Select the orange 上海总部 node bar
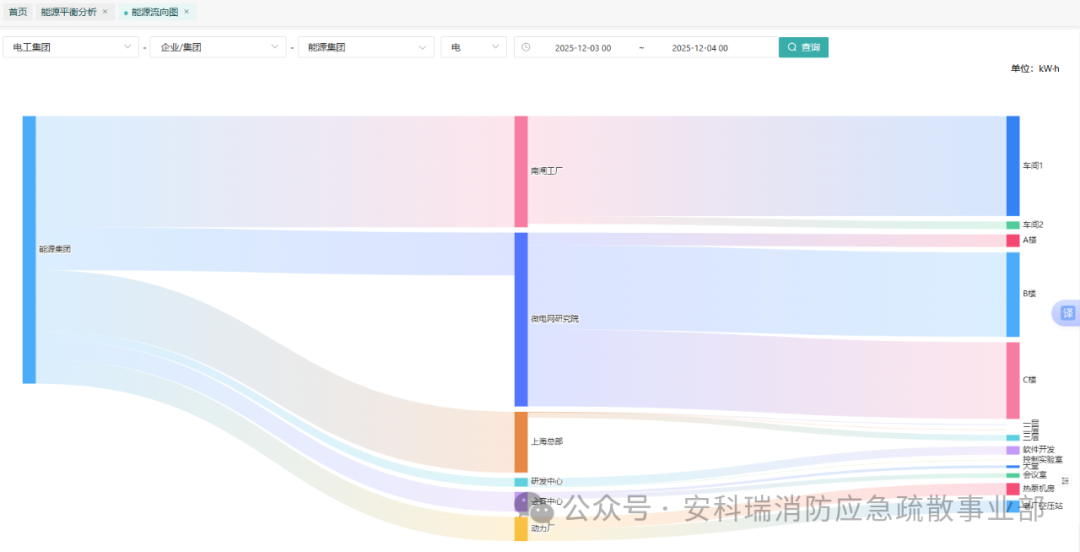 521,442
